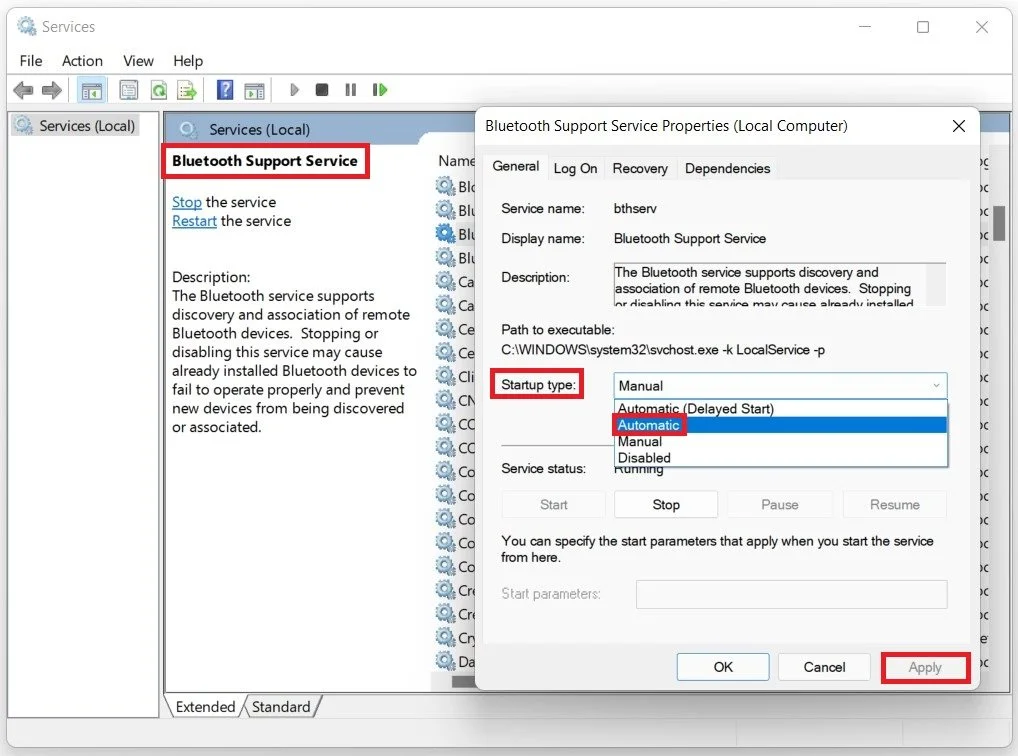1018x756 pixels.
Task: Switch to the Log On tab
Action: [x=575, y=168]
